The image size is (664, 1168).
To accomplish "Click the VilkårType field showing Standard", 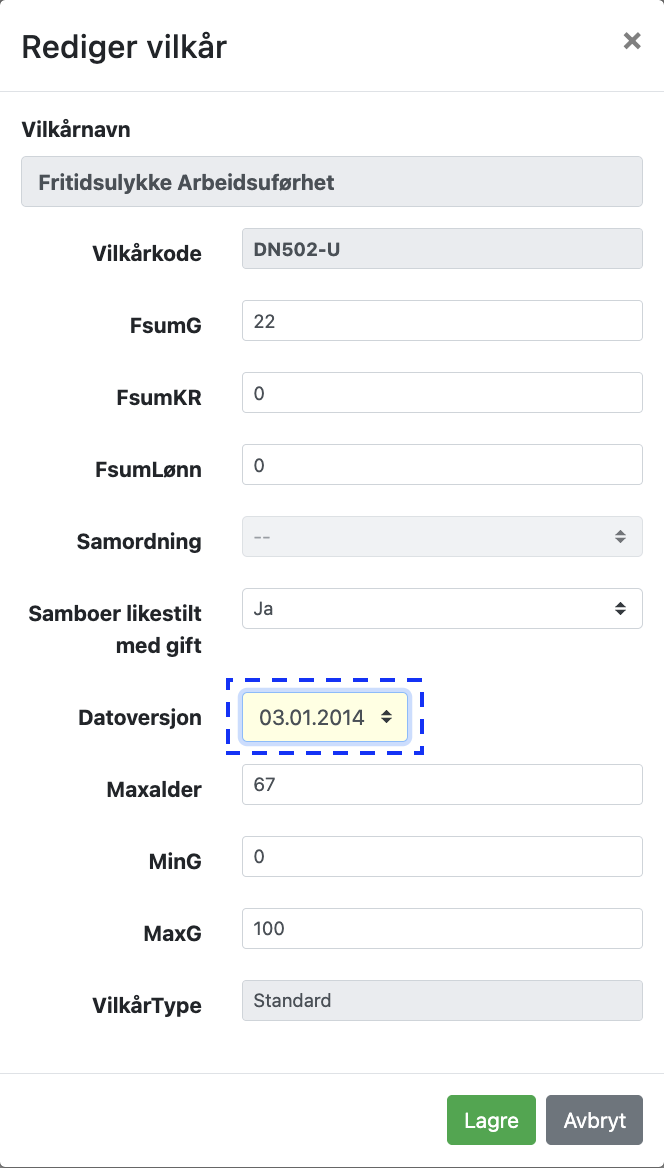I will [441, 1000].
